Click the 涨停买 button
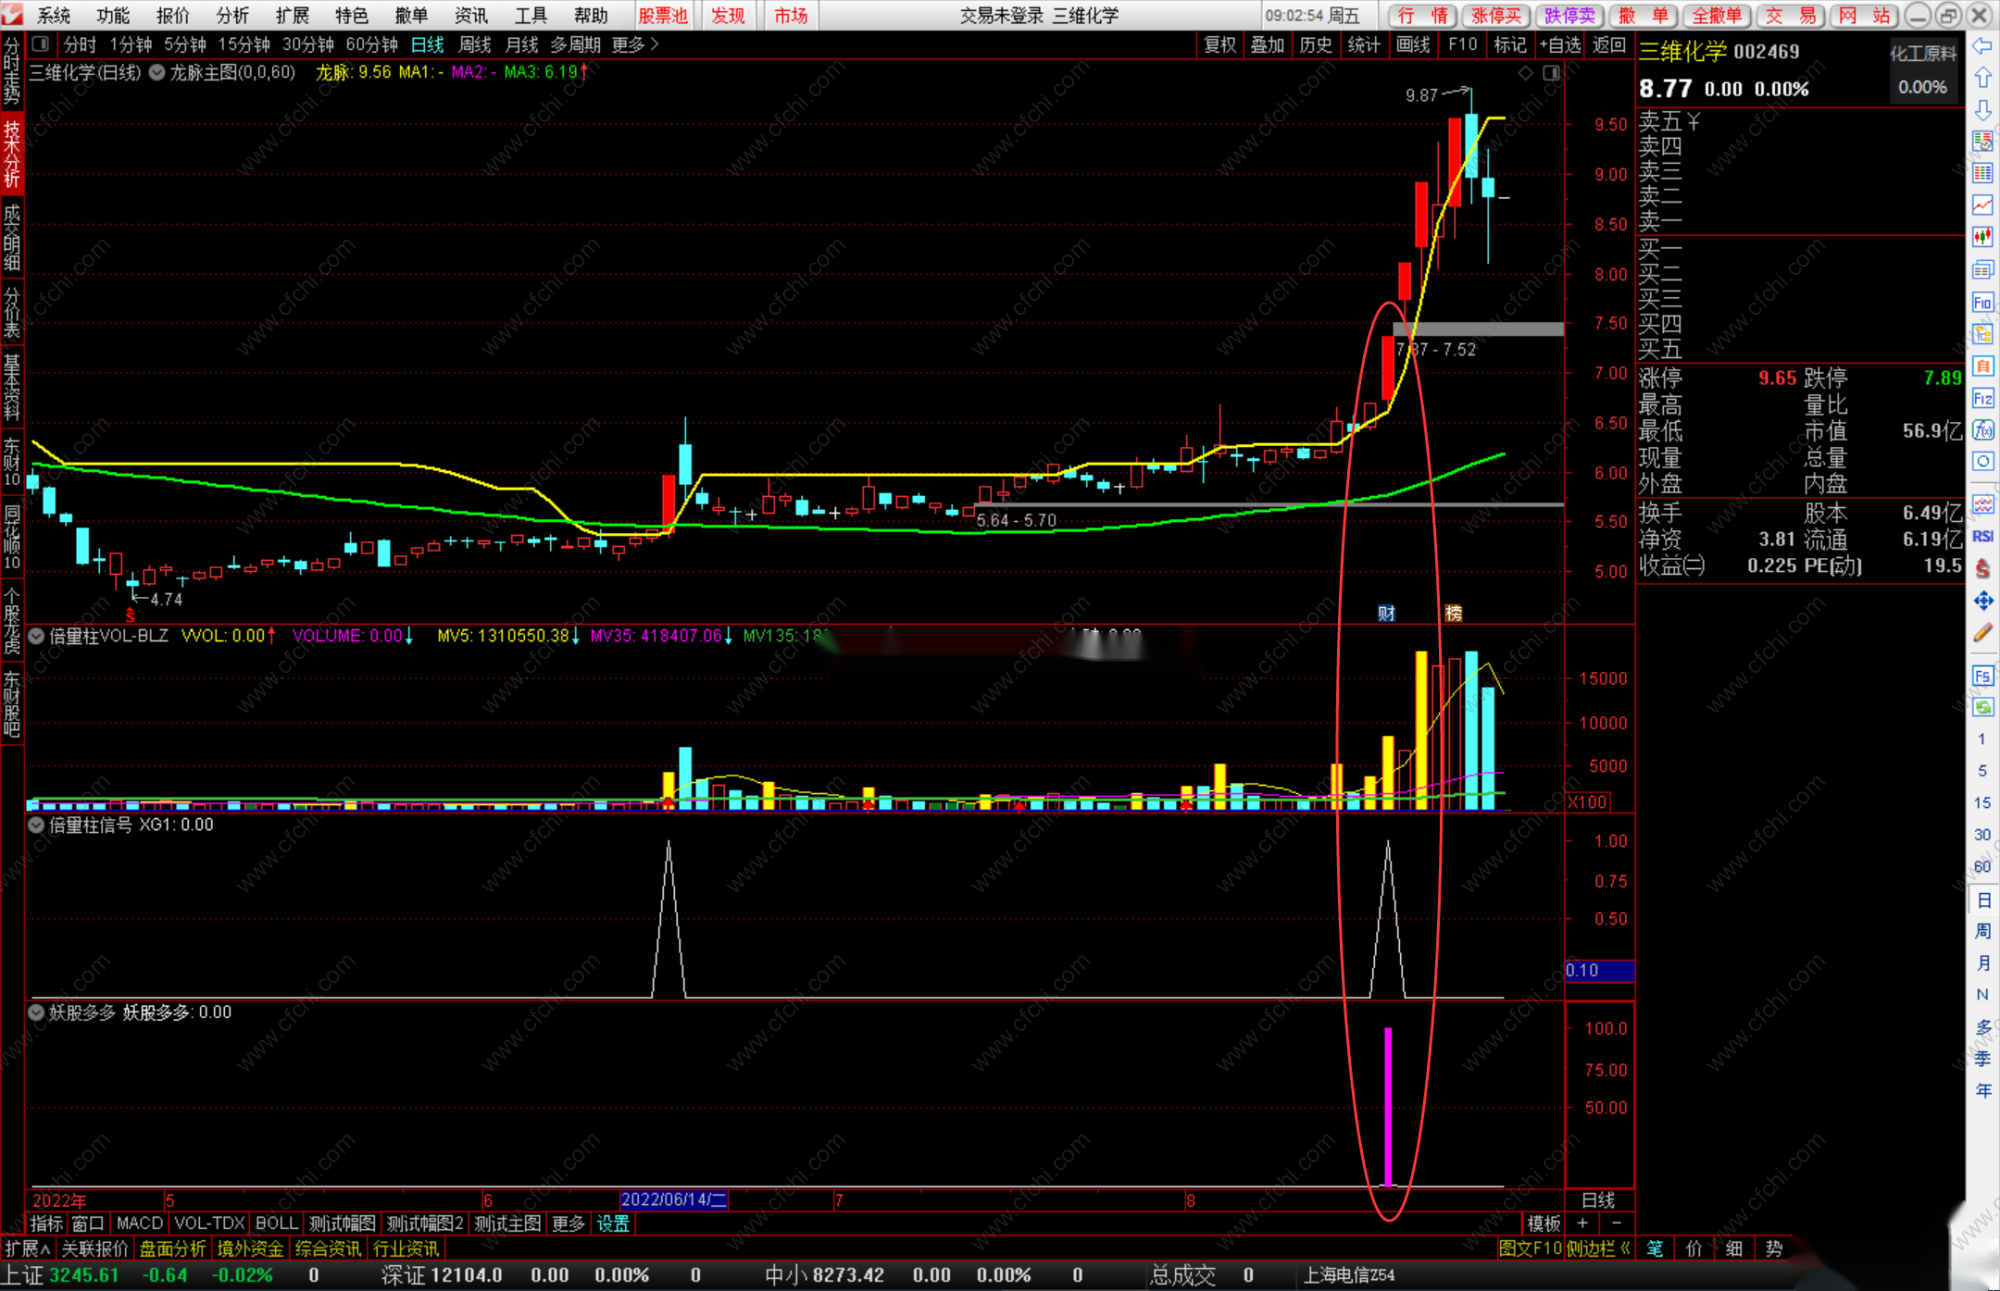The width and height of the screenshot is (2000, 1291). (1496, 15)
